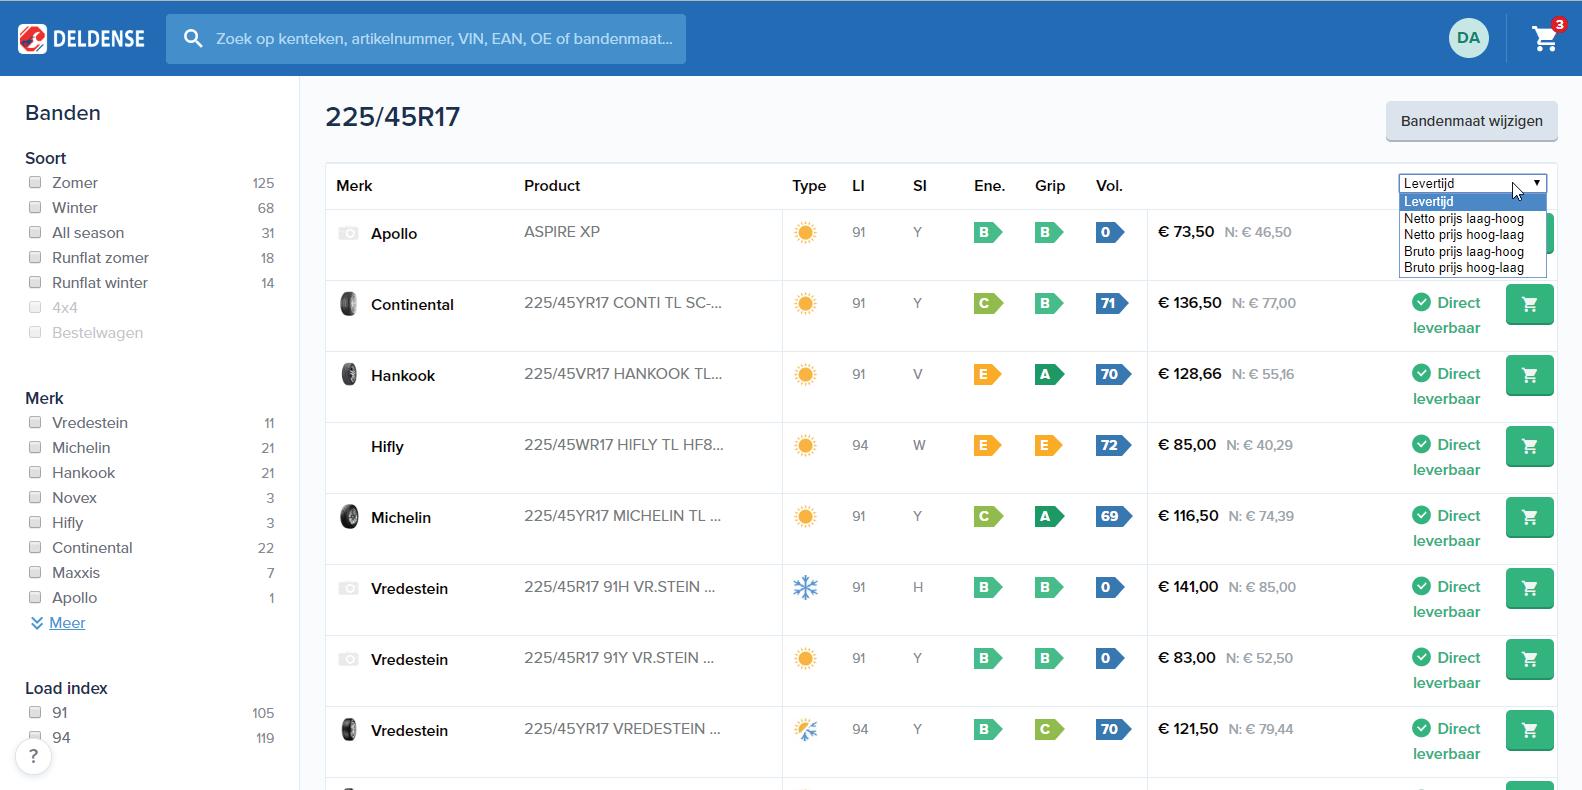The width and height of the screenshot is (1582, 790).
Task: Click Apollo placeholder photo icon
Action: (x=348, y=233)
